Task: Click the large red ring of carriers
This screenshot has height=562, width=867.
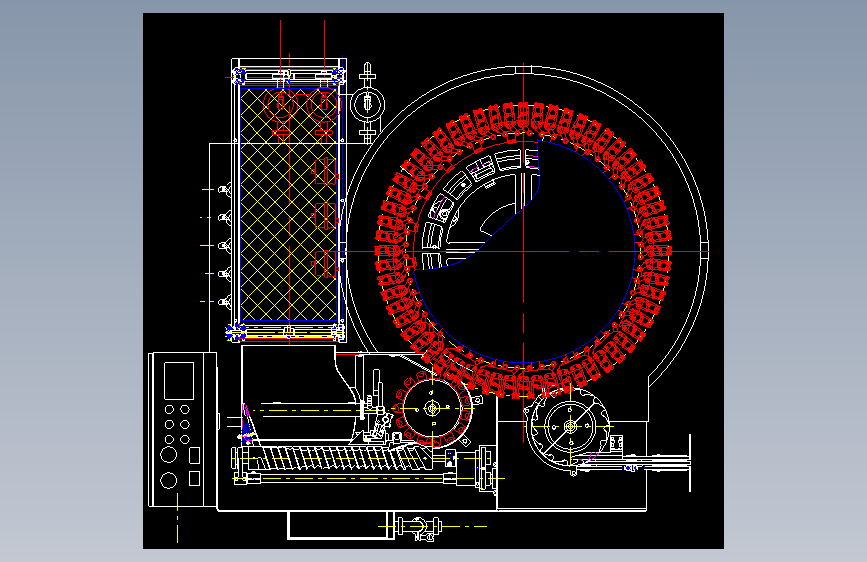Action: 524,251
